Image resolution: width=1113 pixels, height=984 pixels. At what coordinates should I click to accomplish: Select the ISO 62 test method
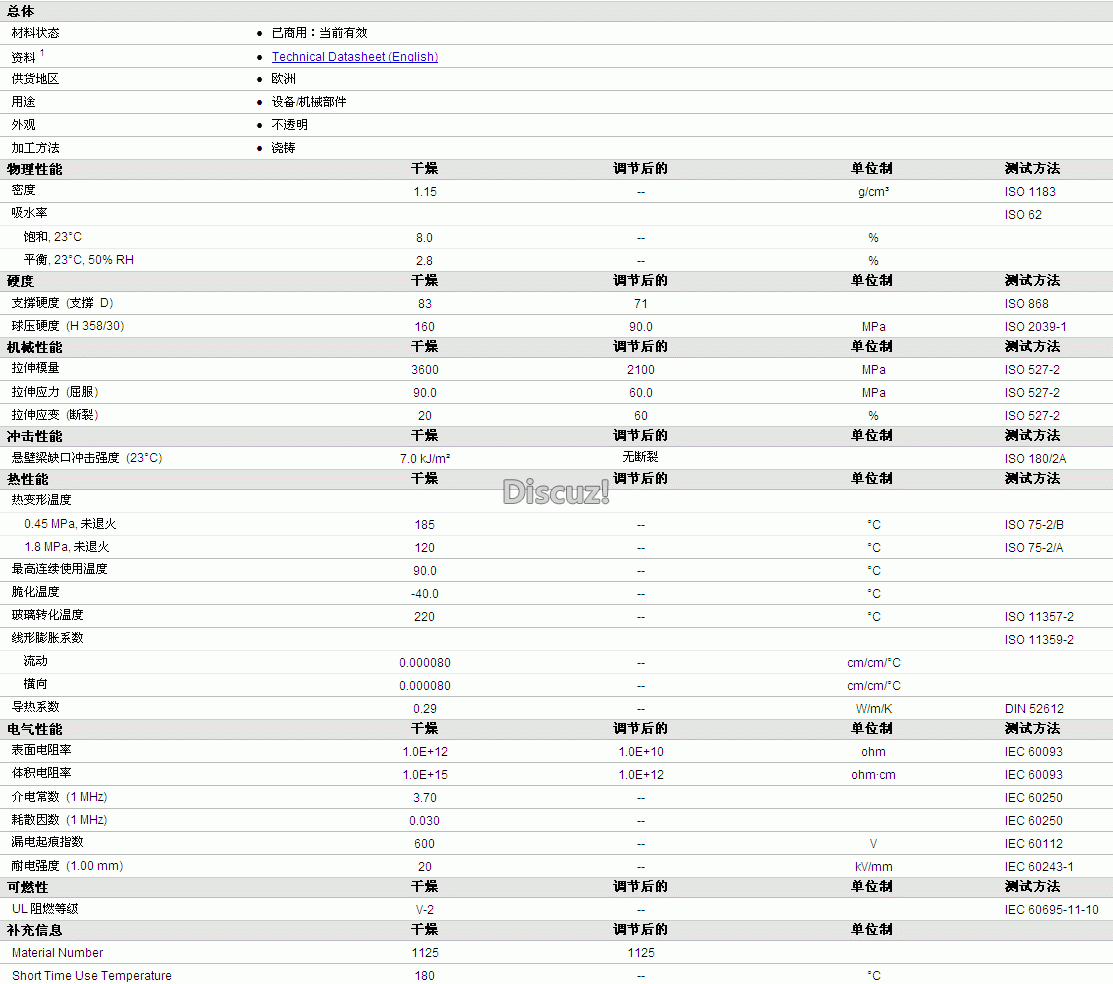(x=1023, y=214)
